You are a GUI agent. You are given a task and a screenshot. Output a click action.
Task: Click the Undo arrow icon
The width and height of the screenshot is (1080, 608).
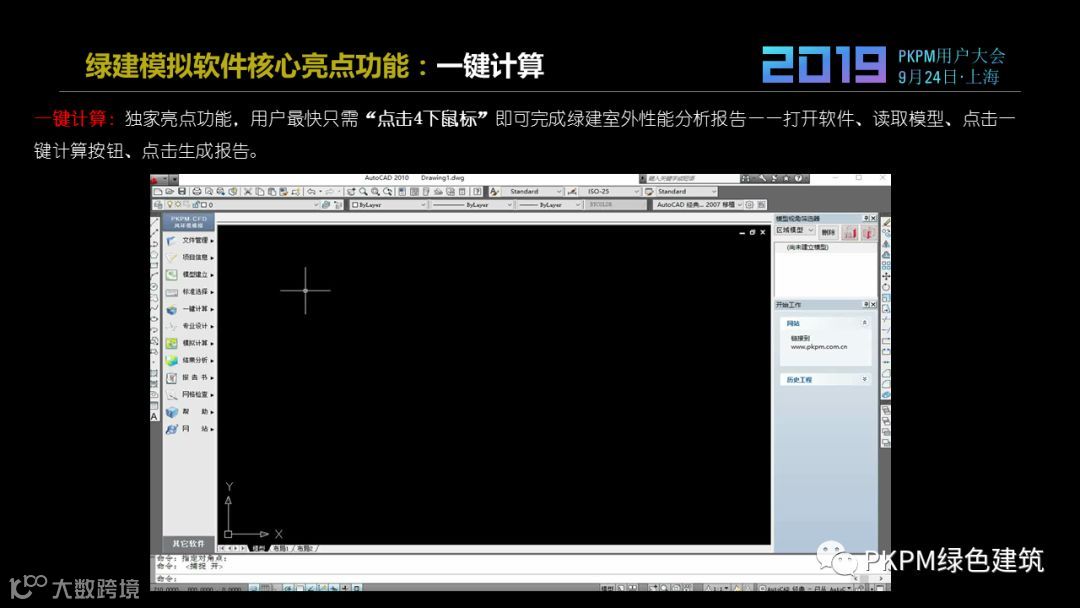[x=311, y=191]
